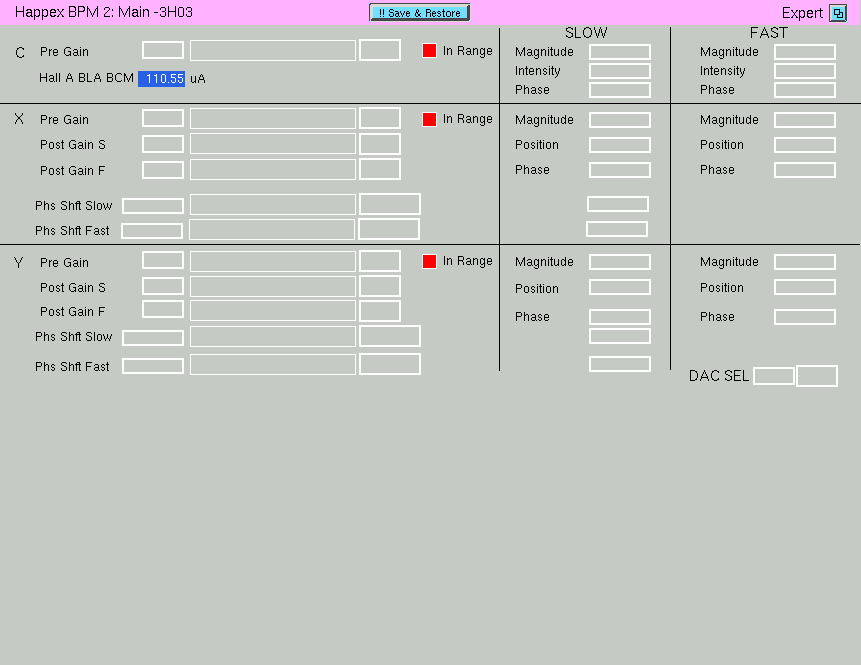The width and height of the screenshot is (861, 665).
Task: Click the SLOW Magnitude field in X section
Action: tap(620, 120)
